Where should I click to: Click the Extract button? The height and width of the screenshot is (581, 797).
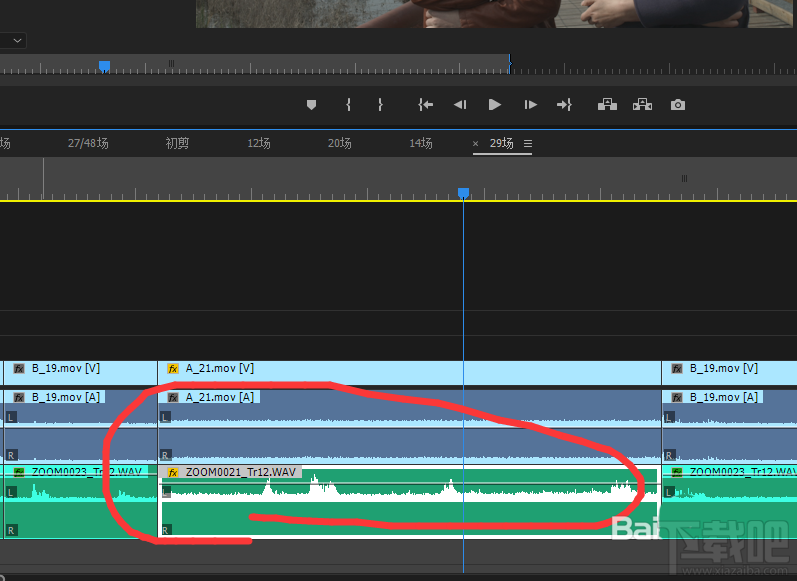tap(642, 105)
